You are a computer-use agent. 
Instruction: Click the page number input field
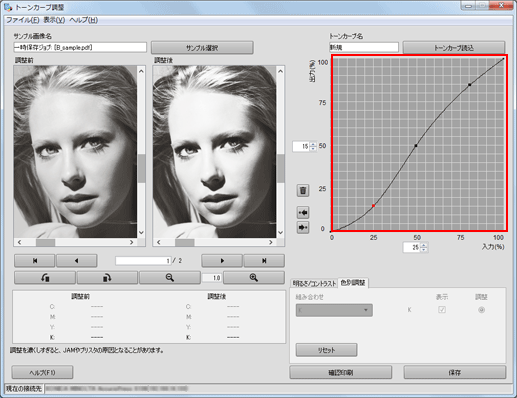tap(143, 261)
